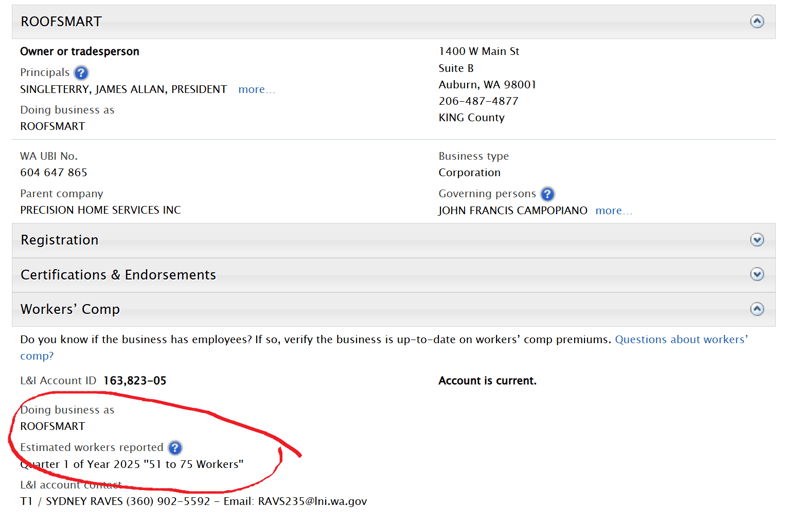800x525 pixels.
Task: Select the Corporation business type value
Action: (469, 172)
